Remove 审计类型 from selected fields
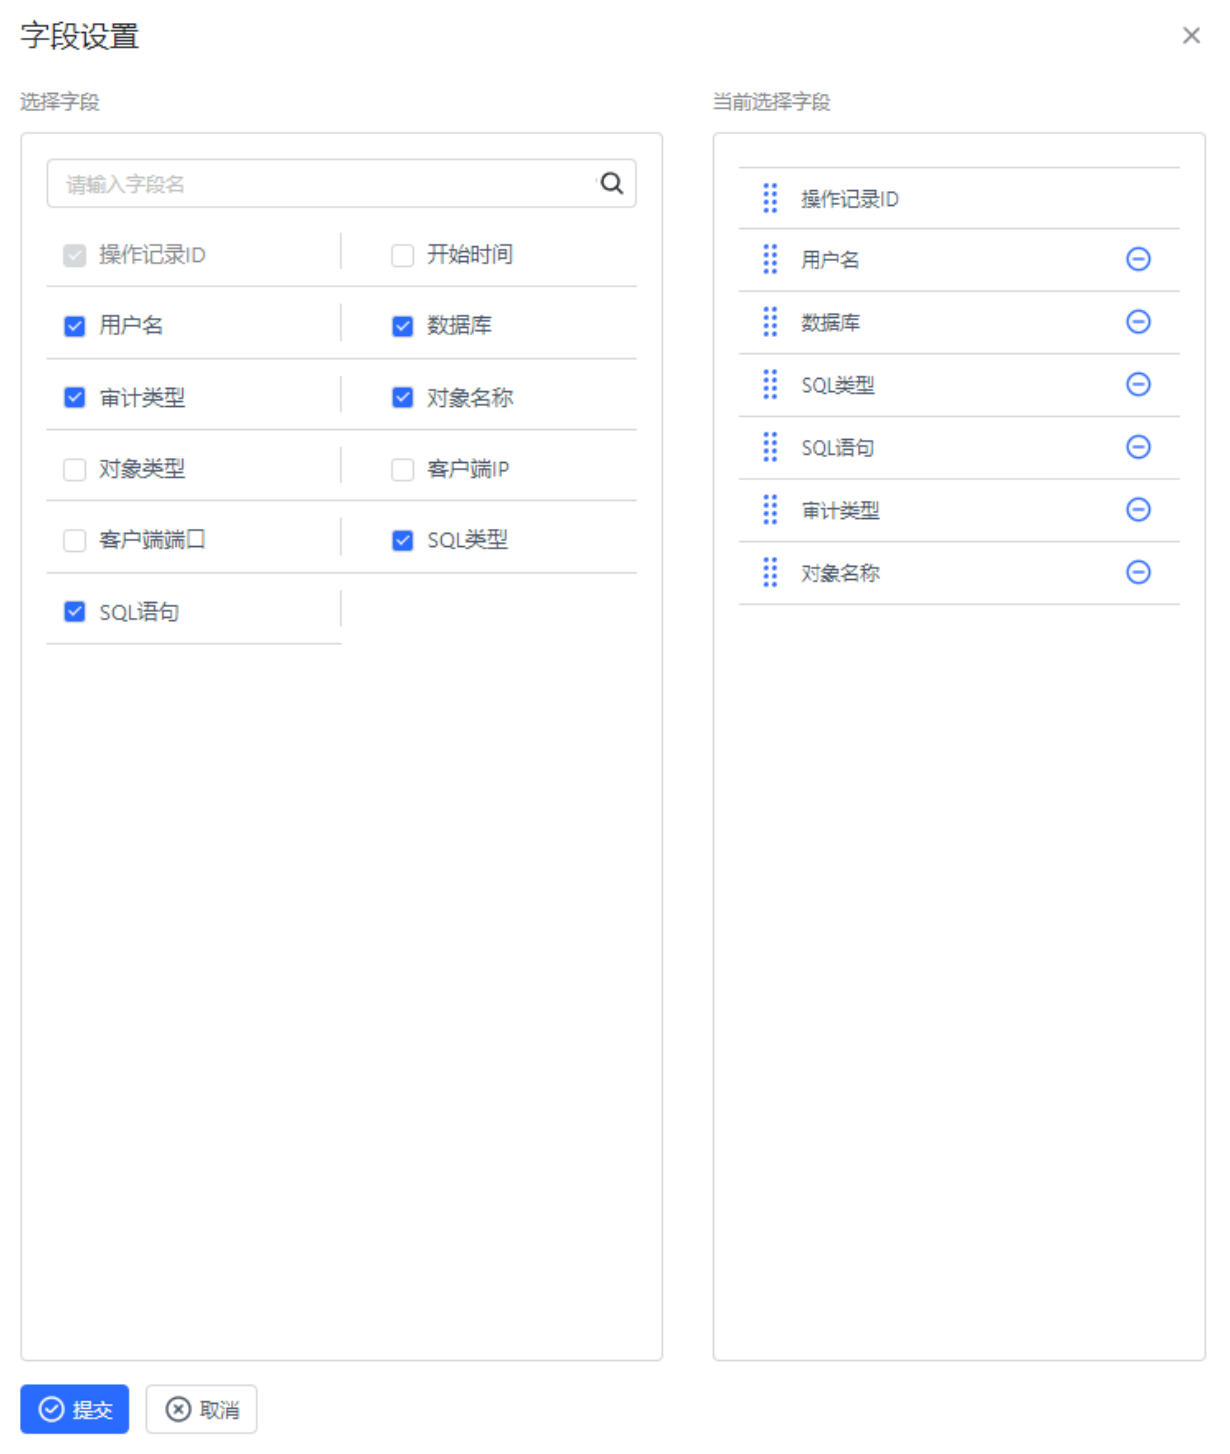This screenshot has height=1454, width=1230. 1137,510
